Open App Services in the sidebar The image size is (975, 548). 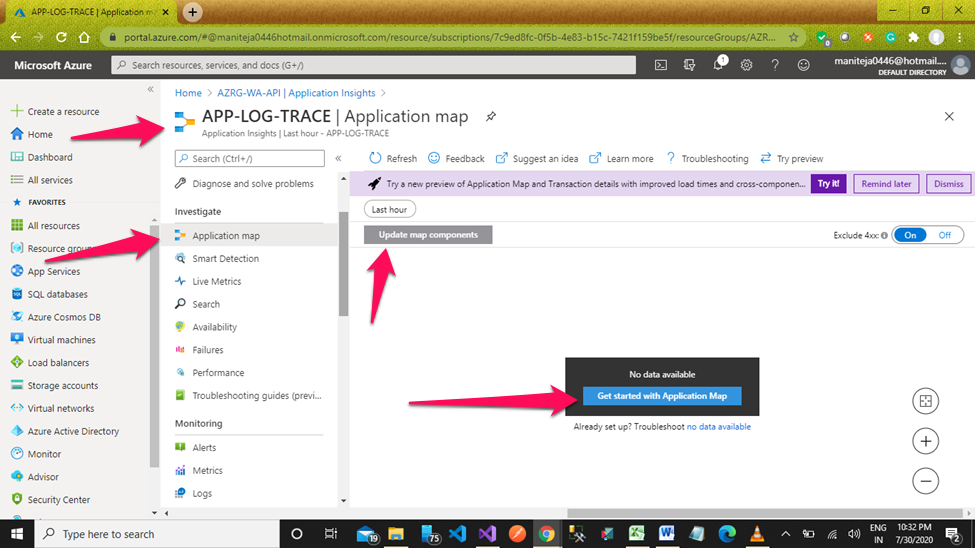(x=45, y=271)
